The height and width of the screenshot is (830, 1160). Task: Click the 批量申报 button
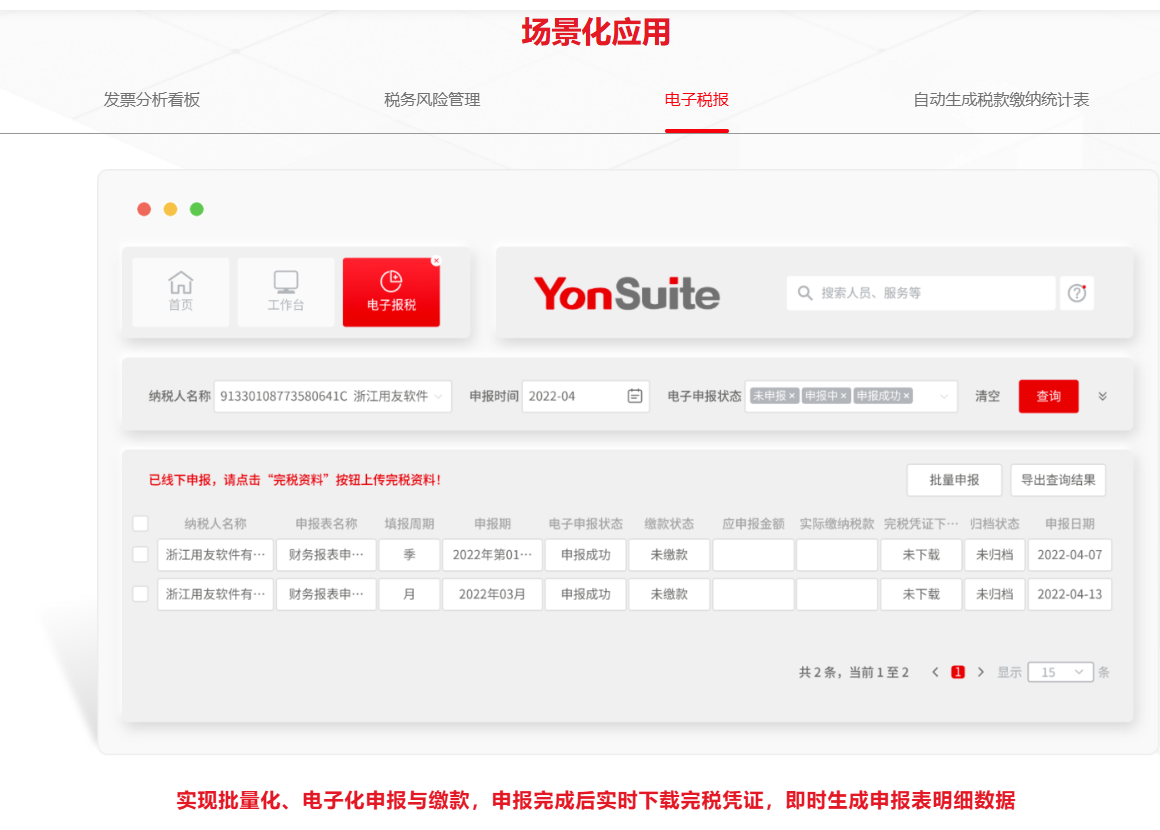pyautogui.click(x=954, y=480)
